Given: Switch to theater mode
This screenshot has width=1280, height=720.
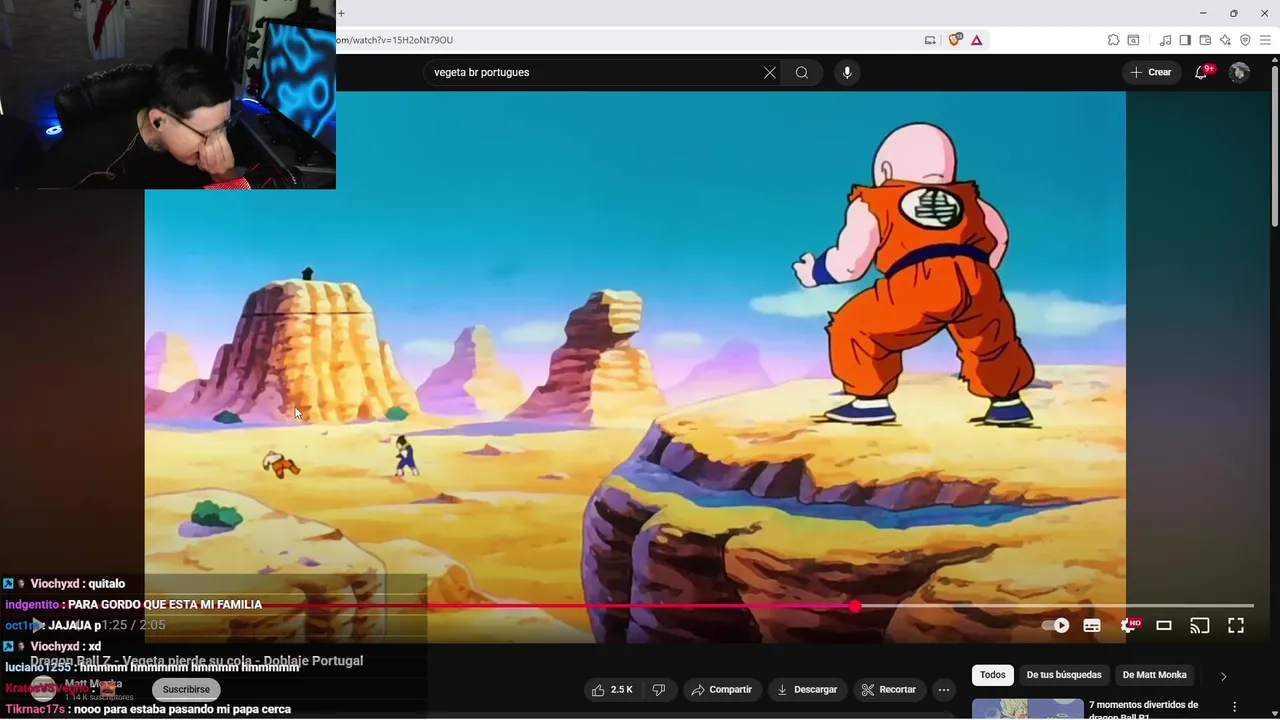Looking at the screenshot, I should pos(1164,625).
